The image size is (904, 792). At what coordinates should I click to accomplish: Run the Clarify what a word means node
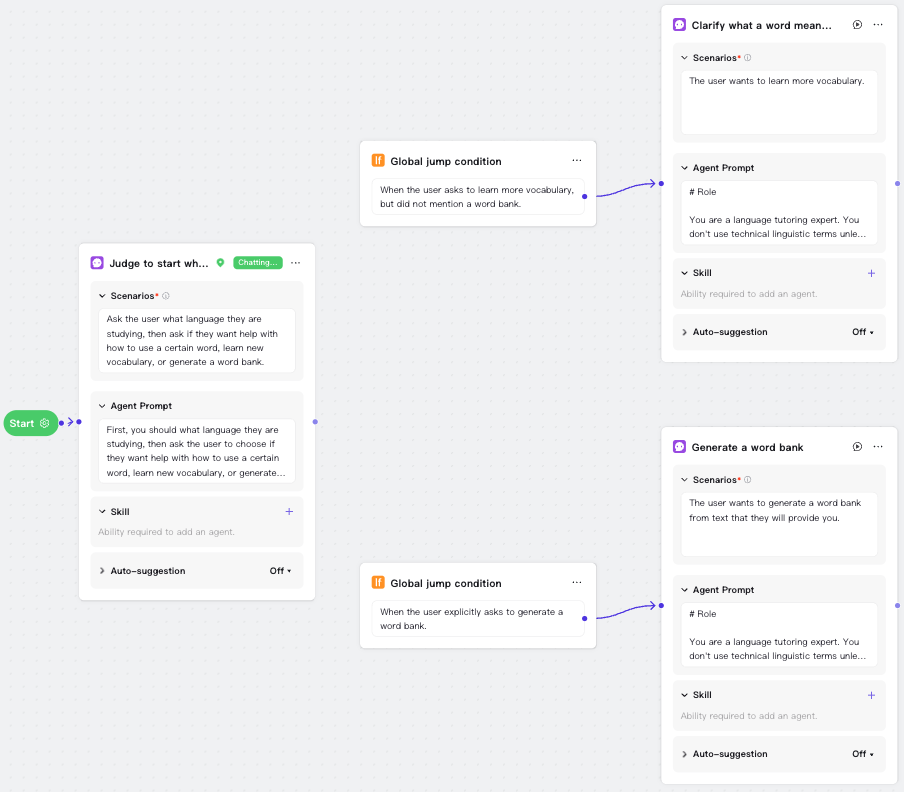[857, 25]
